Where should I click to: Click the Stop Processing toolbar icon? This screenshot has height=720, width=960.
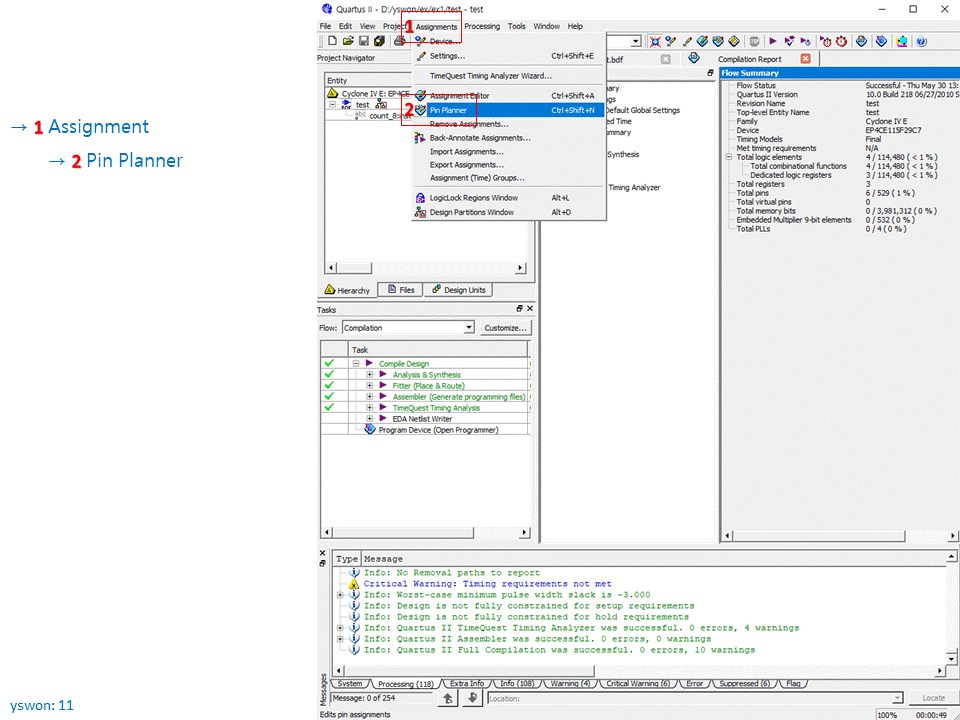click(x=754, y=41)
